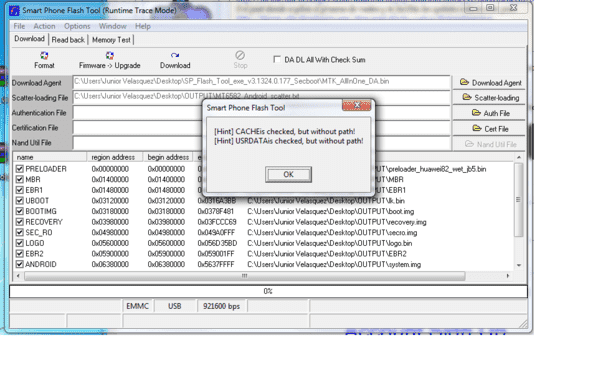Open the Options menu
This screenshot has width=598, height=383.
[x=77, y=26]
